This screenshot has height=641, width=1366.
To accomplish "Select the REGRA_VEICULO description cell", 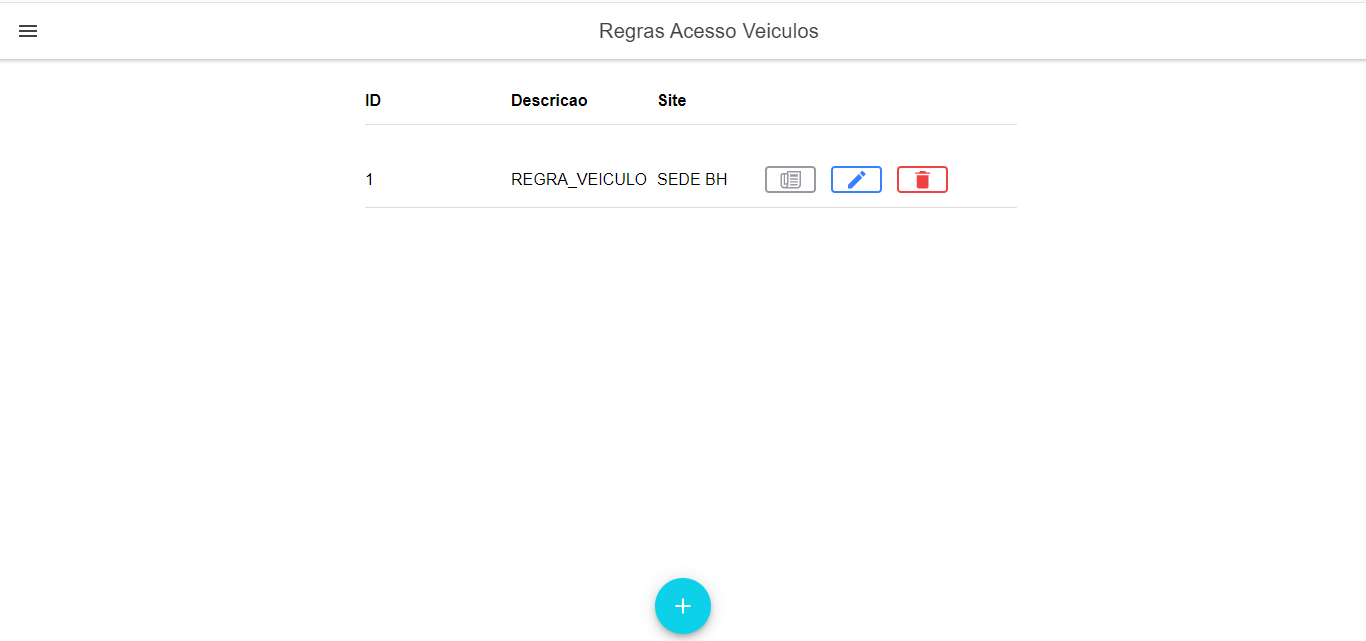I will 578,180.
